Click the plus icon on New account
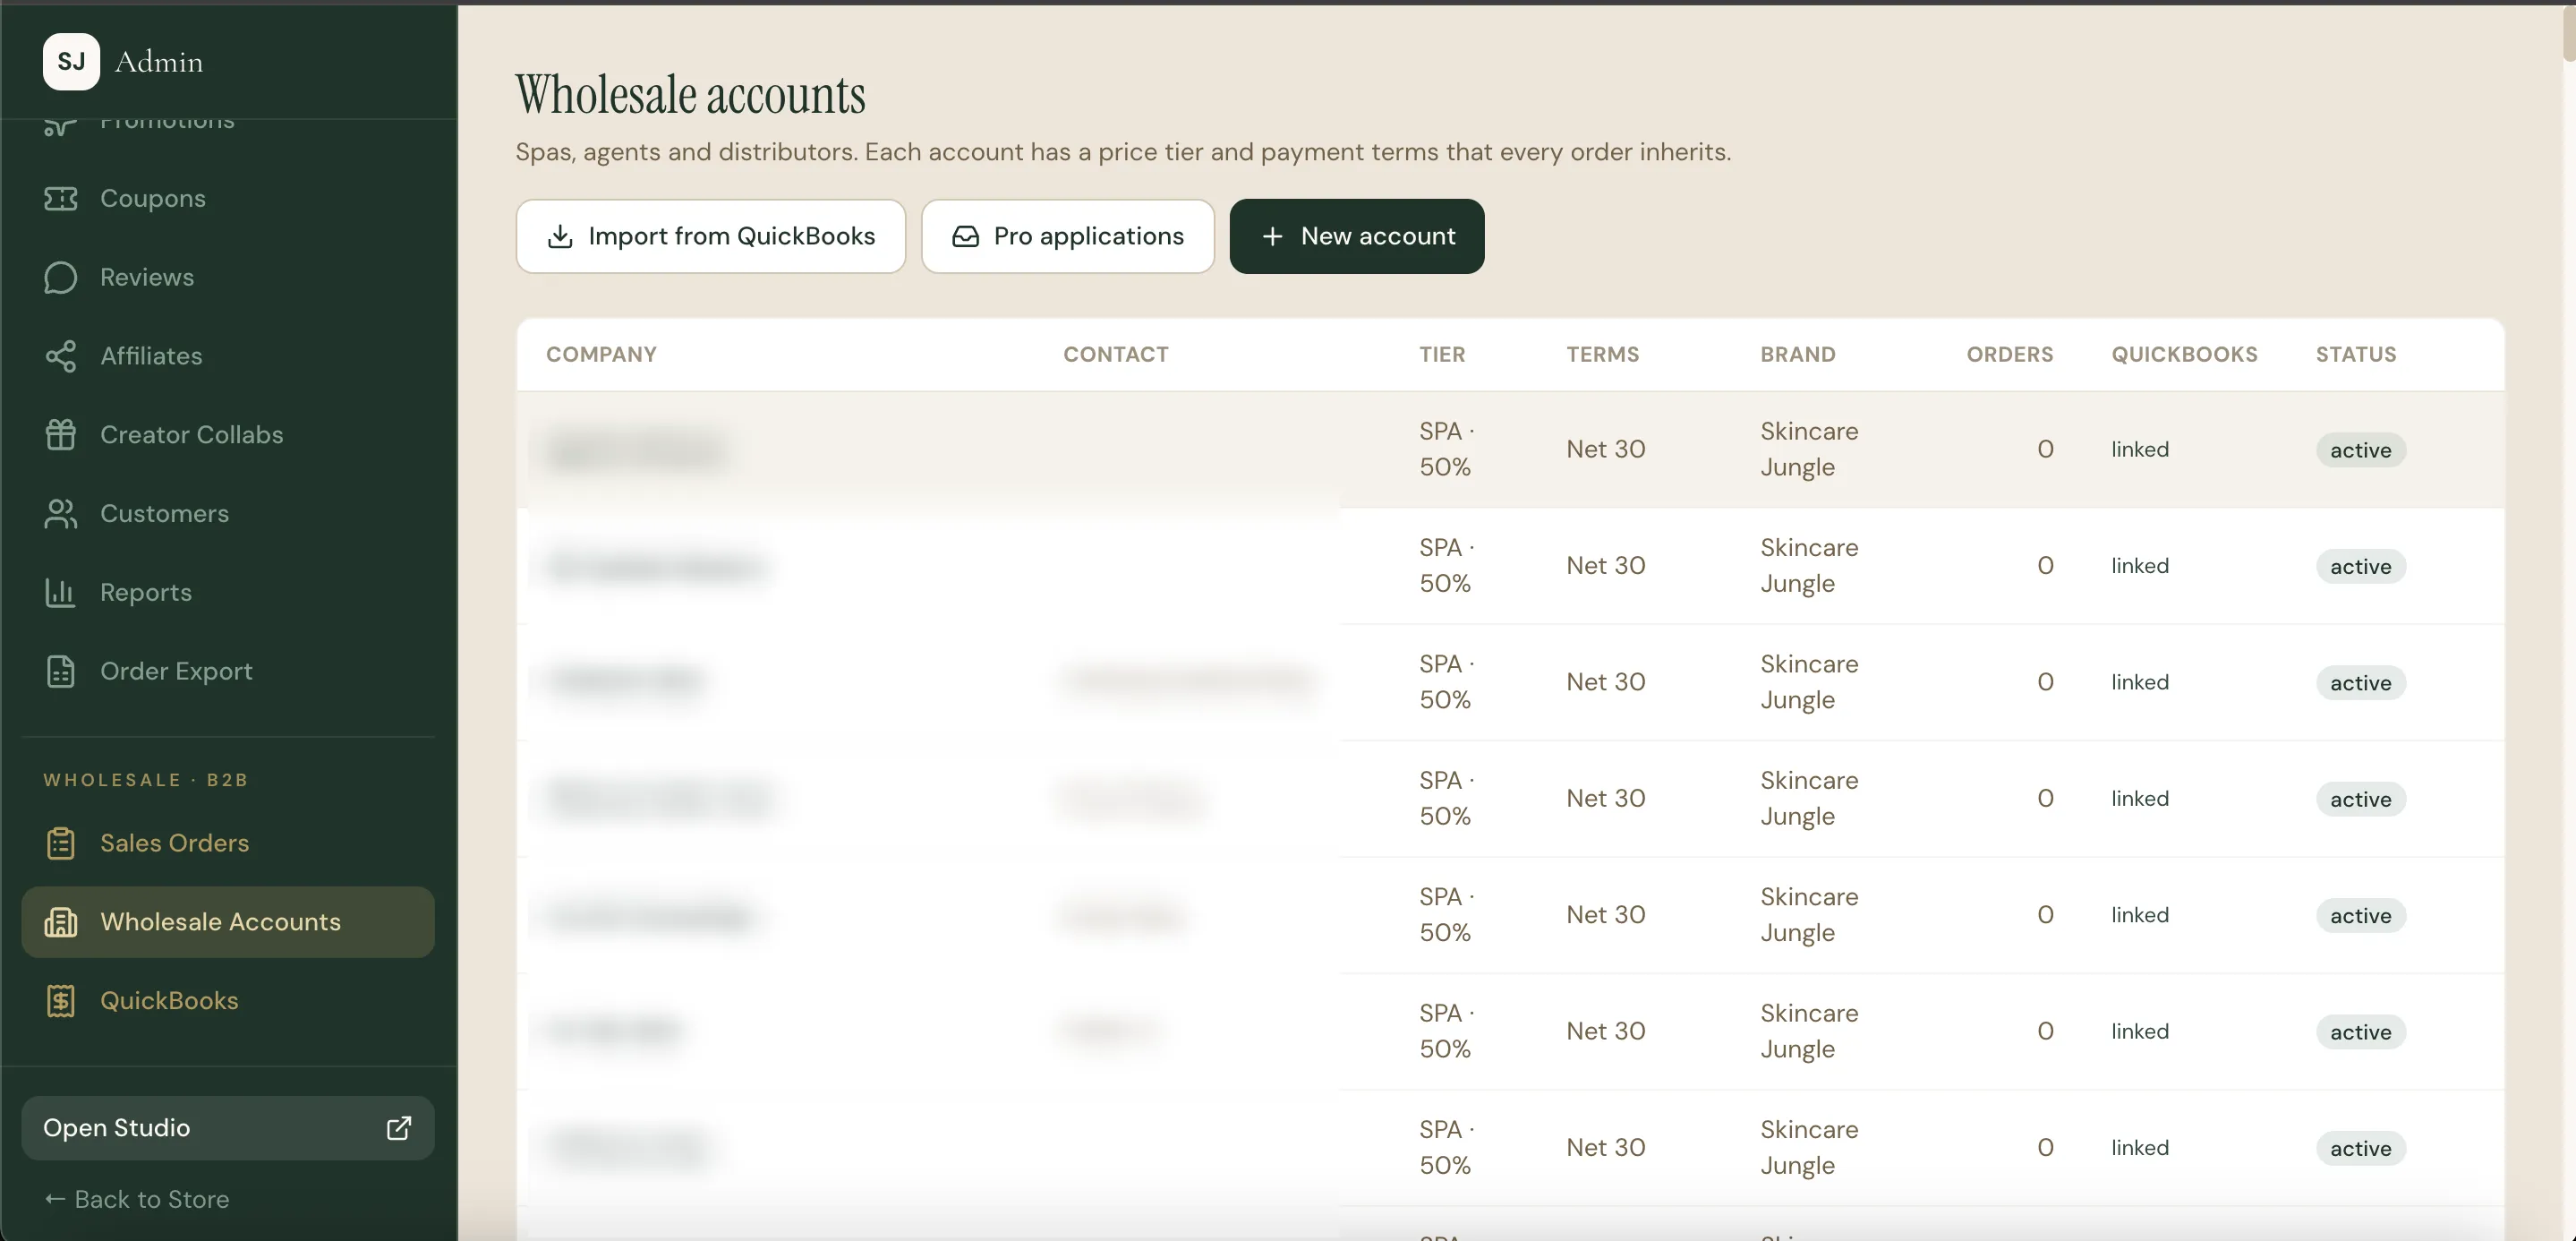Viewport: 2576px width, 1241px height. click(1272, 237)
